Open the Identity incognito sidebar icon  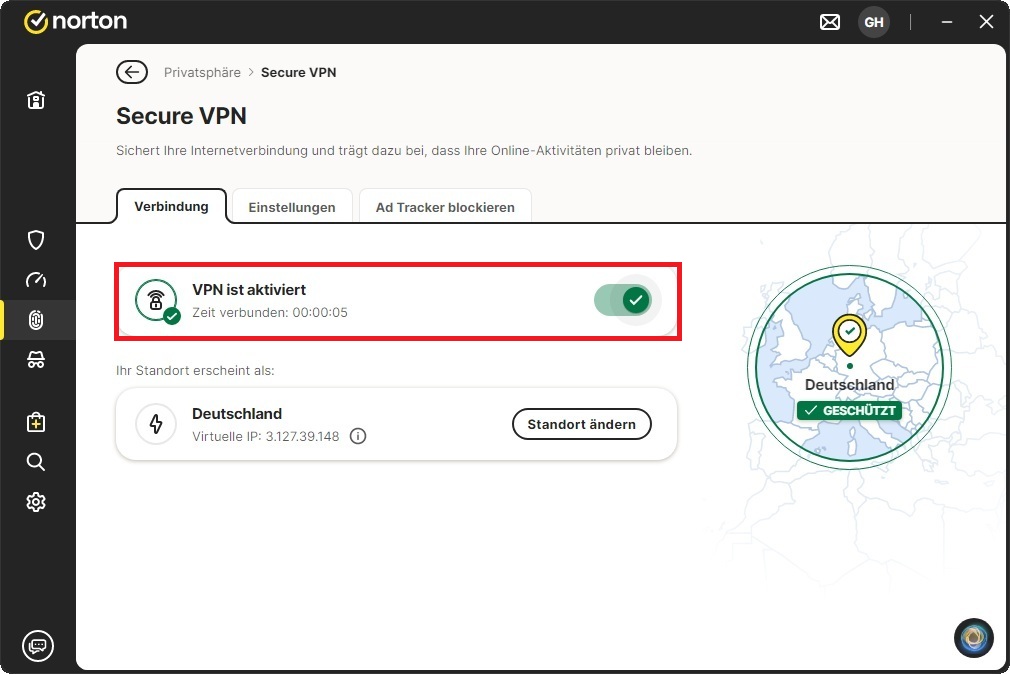click(36, 360)
